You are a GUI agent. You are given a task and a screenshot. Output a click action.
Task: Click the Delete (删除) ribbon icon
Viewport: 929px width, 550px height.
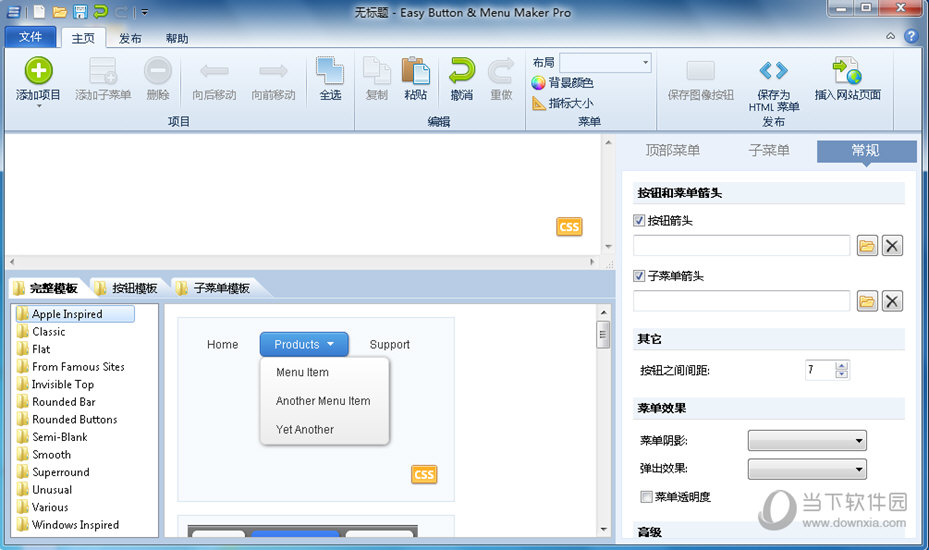158,71
